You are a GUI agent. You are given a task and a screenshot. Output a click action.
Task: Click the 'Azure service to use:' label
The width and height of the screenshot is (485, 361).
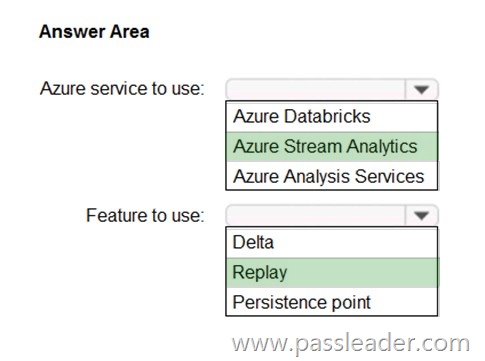pyautogui.click(x=122, y=89)
